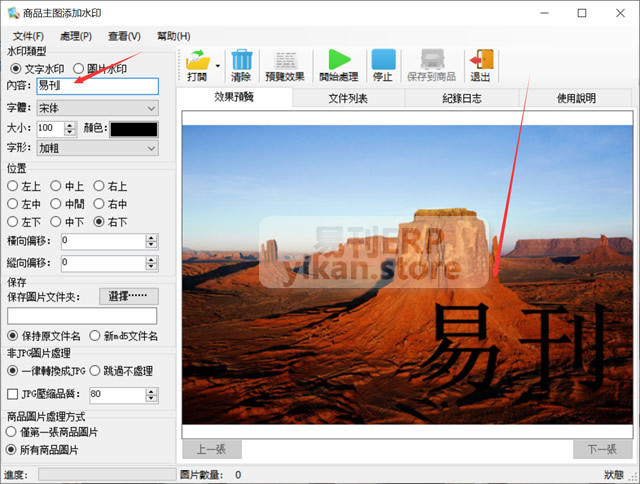The height and width of the screenshot is (484, 640).
Task: Click the 退出 exit door icon
Action: coord(481,59)
